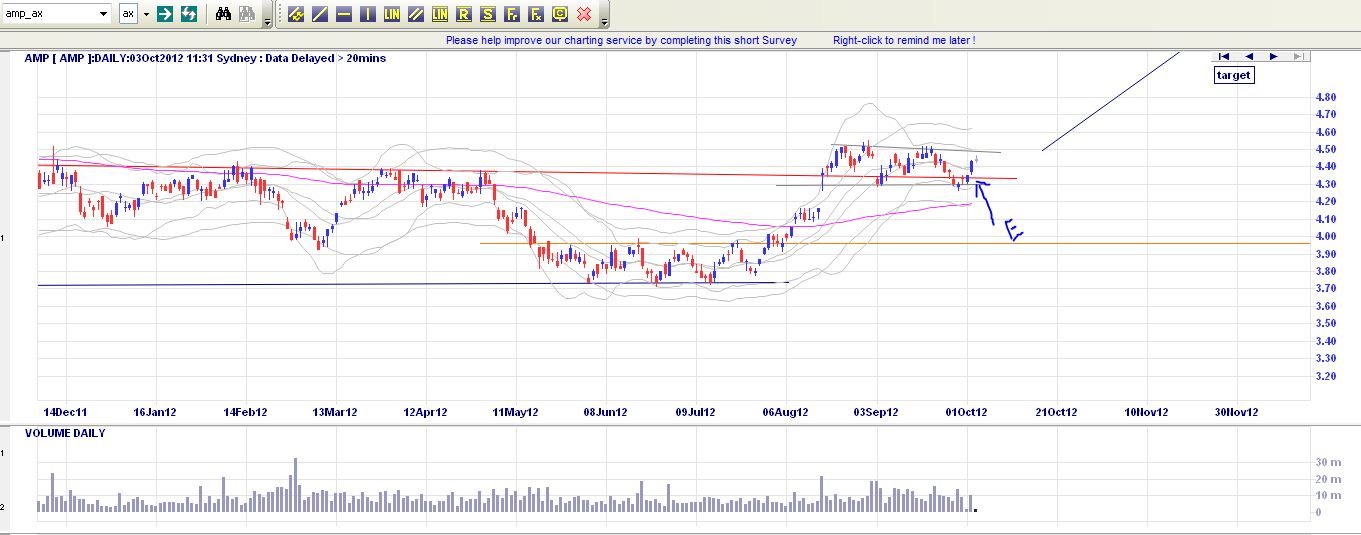Click the 13Mar12 date label
Viewport: 1361px width, 535px height.
point(335,412)
